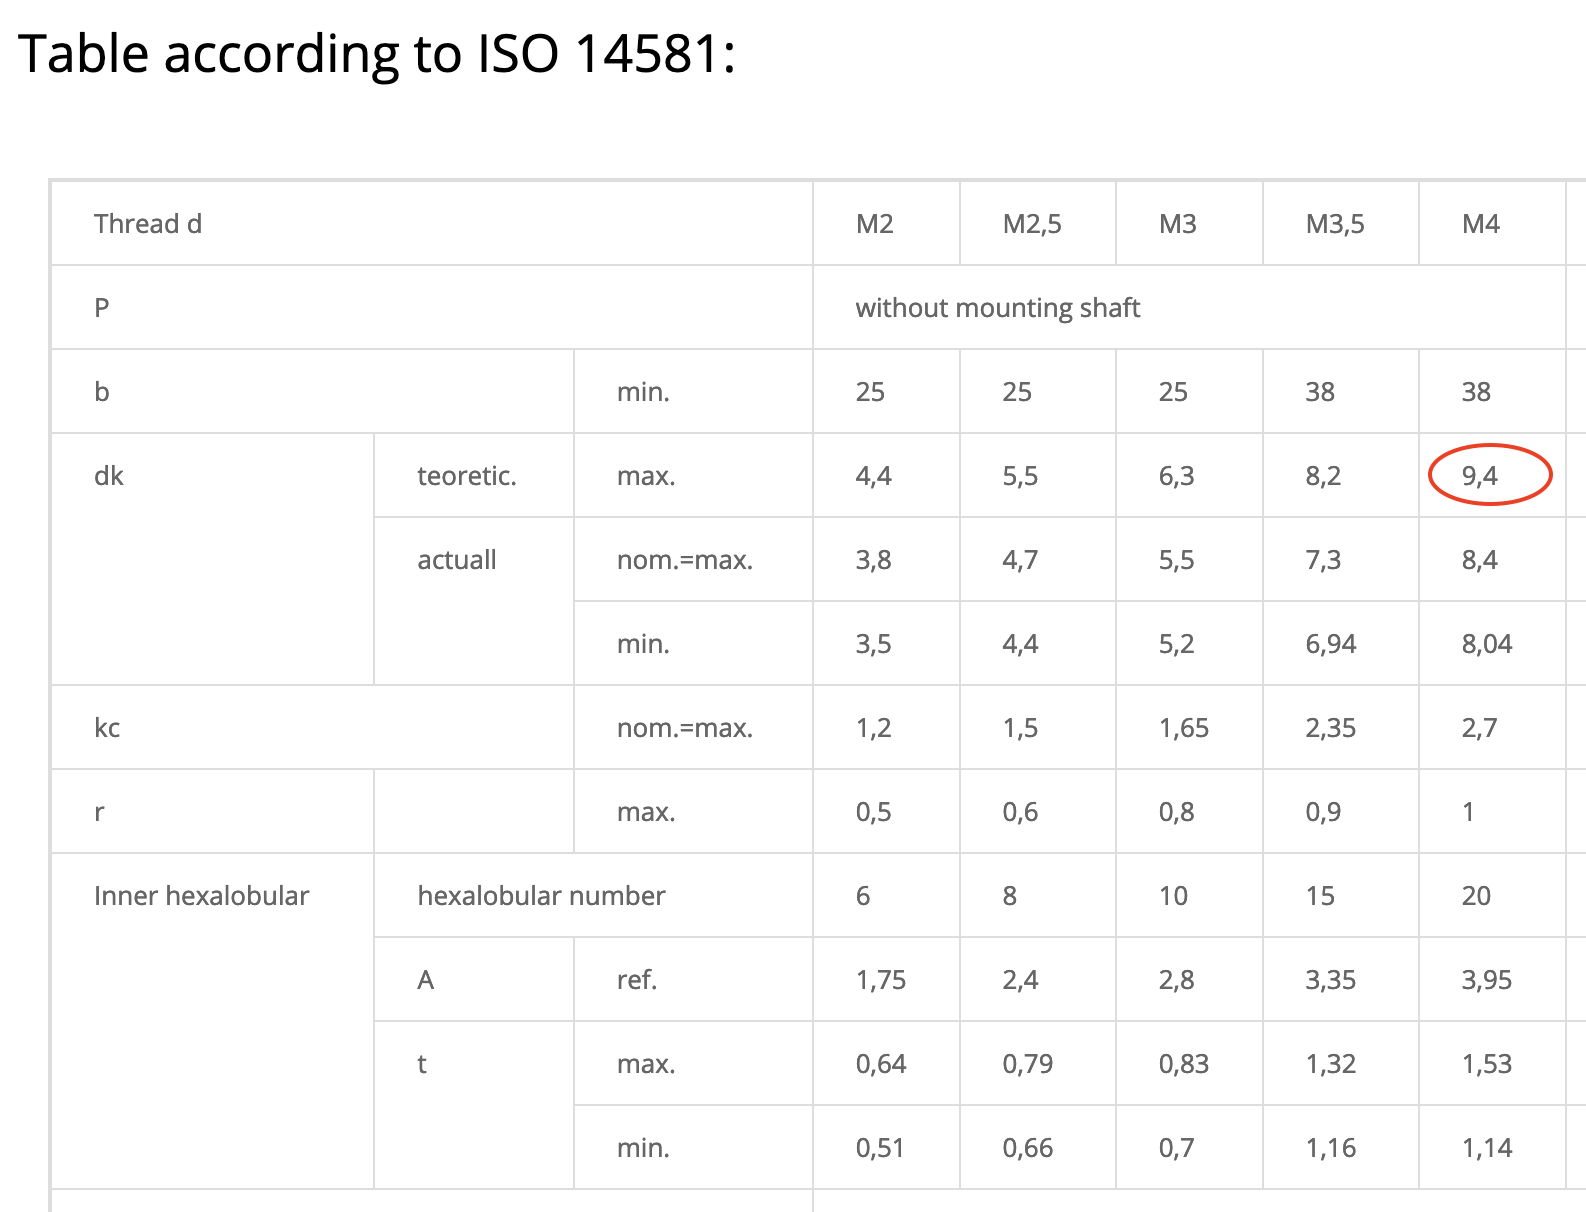Select the "Inner hexalobular" row label
The height and width of the screenshot is (1212, 1586).
pyautogui.click(x=201, y=896)
